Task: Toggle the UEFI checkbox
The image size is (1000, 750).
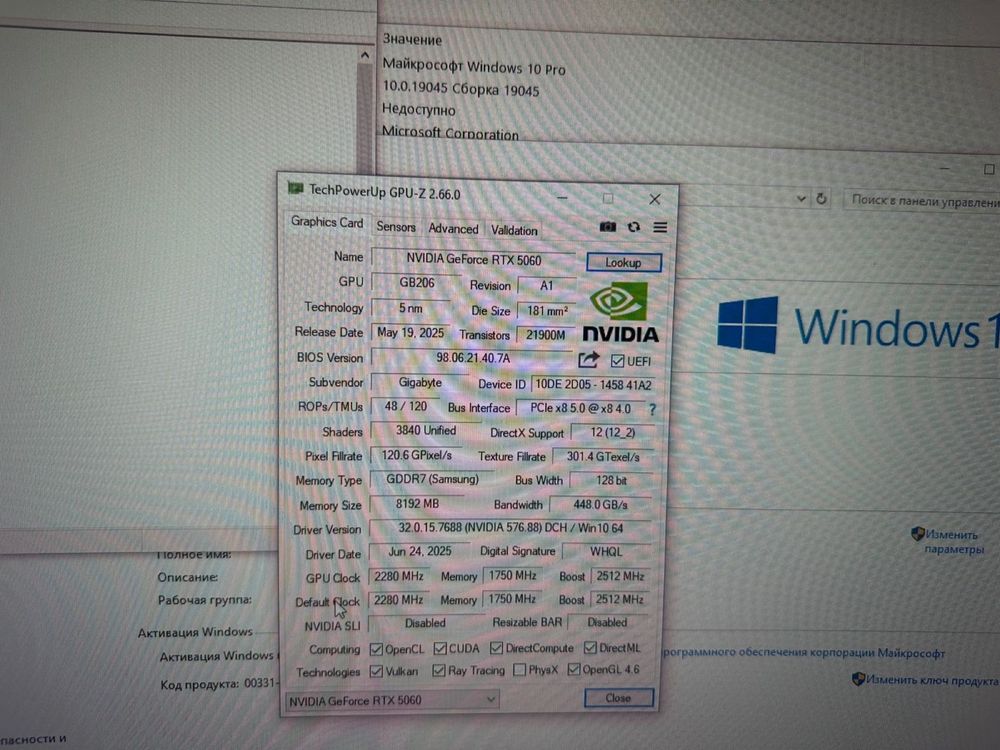Action: [x=617, y=361]
